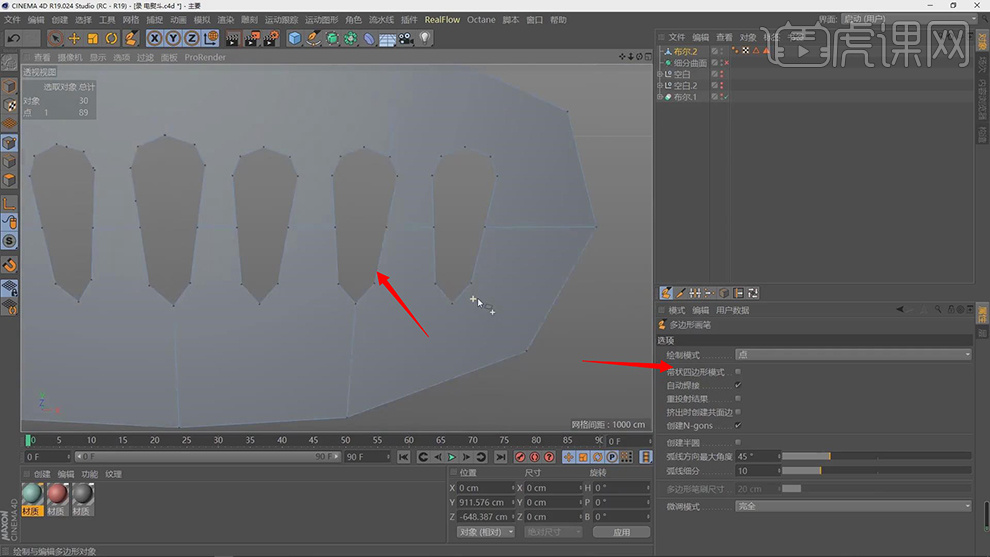Open the RealFlow menu
Image resolution: width=990 pixels, height=557 pixels.
click(x=442, y=19)
